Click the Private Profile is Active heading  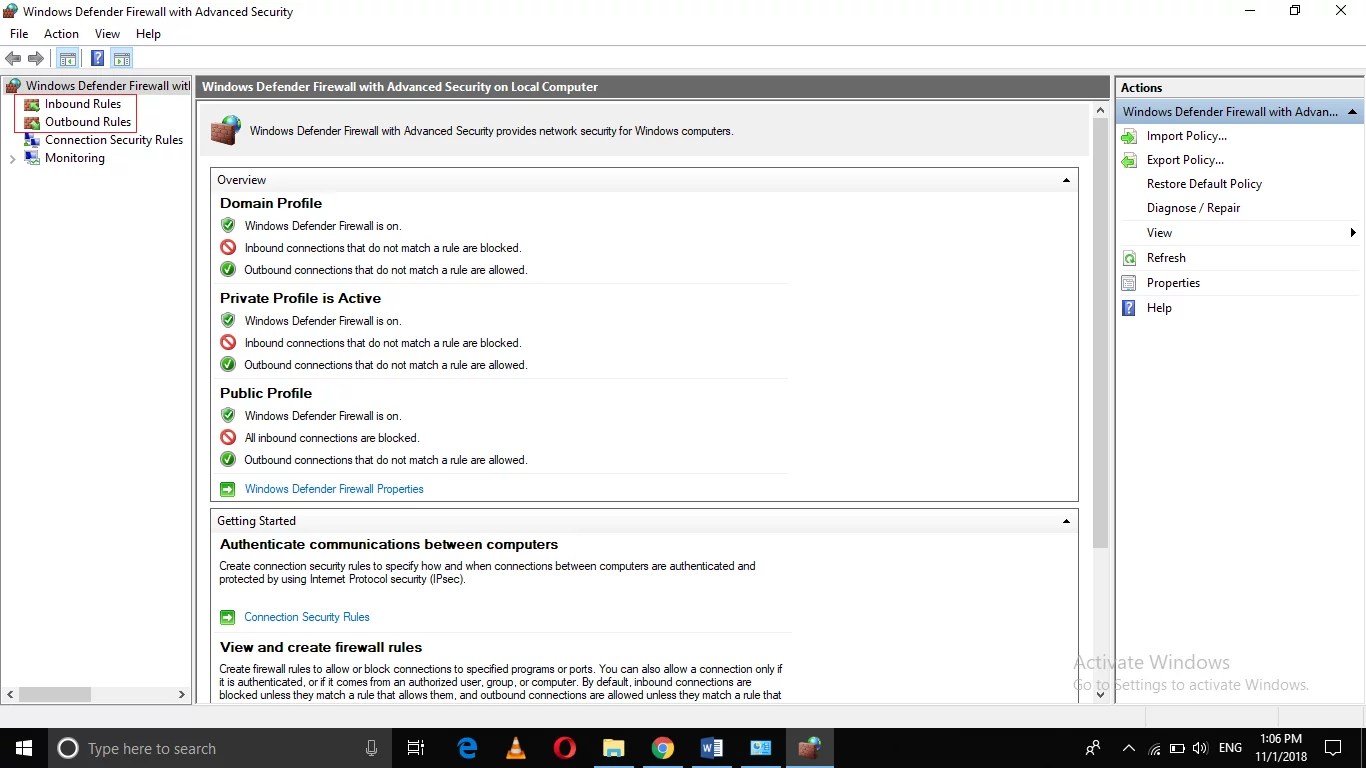300,298
